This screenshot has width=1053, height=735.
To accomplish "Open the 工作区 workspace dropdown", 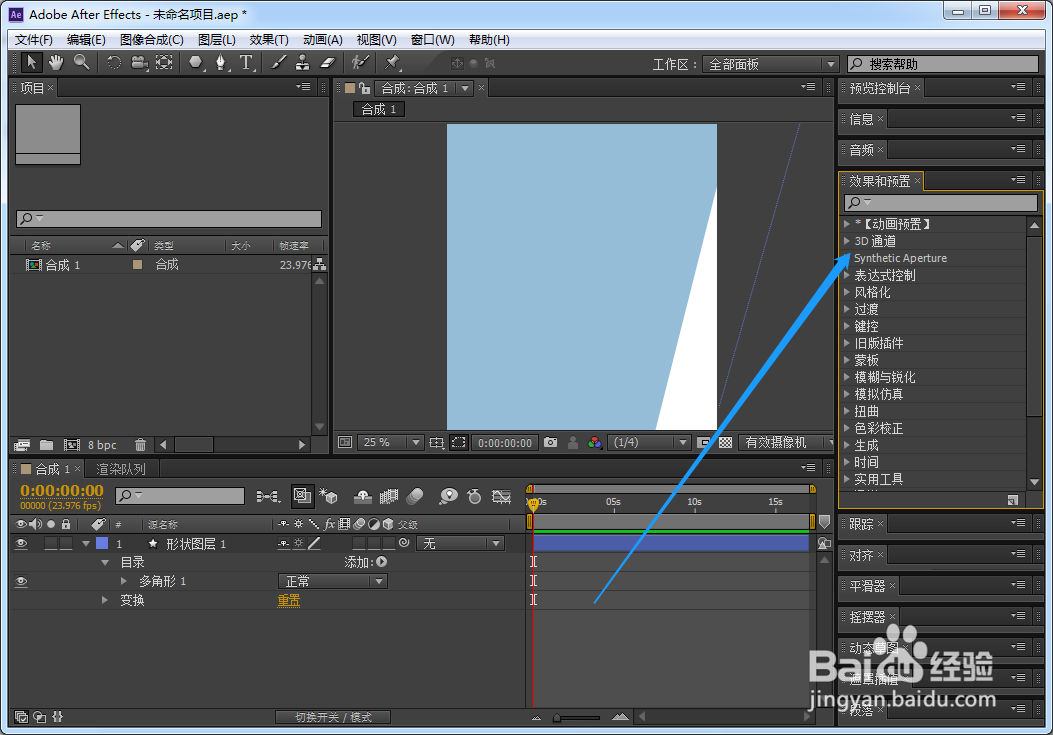I will coord(771,64).
